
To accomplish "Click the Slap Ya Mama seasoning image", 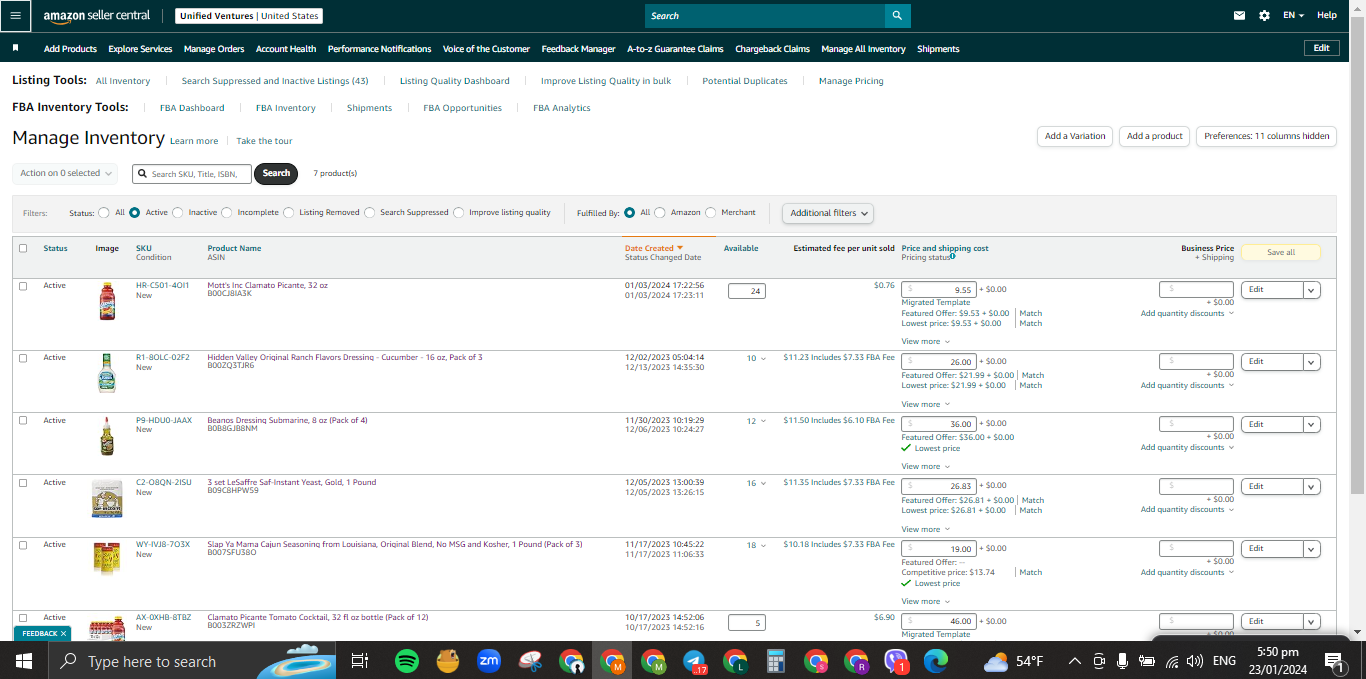I will click(x=106, y=559).
